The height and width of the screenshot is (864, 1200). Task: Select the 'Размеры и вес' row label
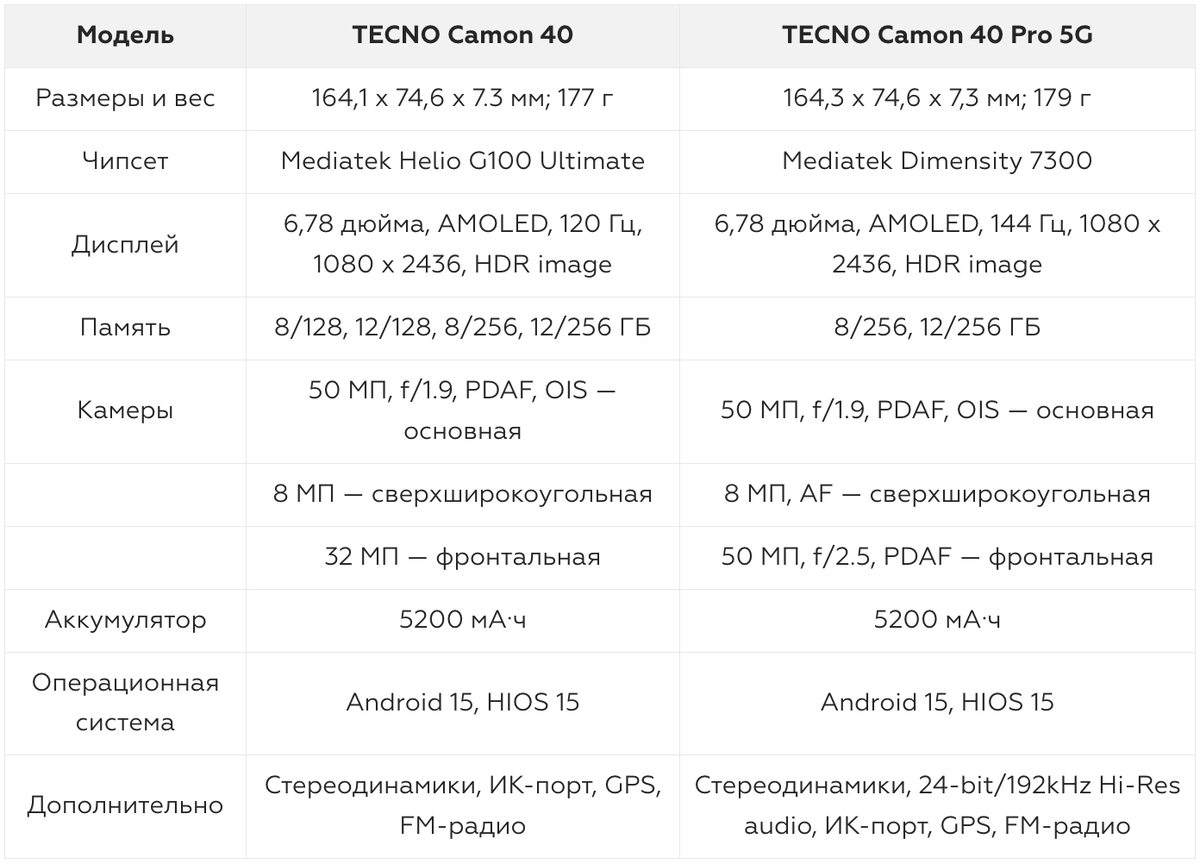pos(125,98)
